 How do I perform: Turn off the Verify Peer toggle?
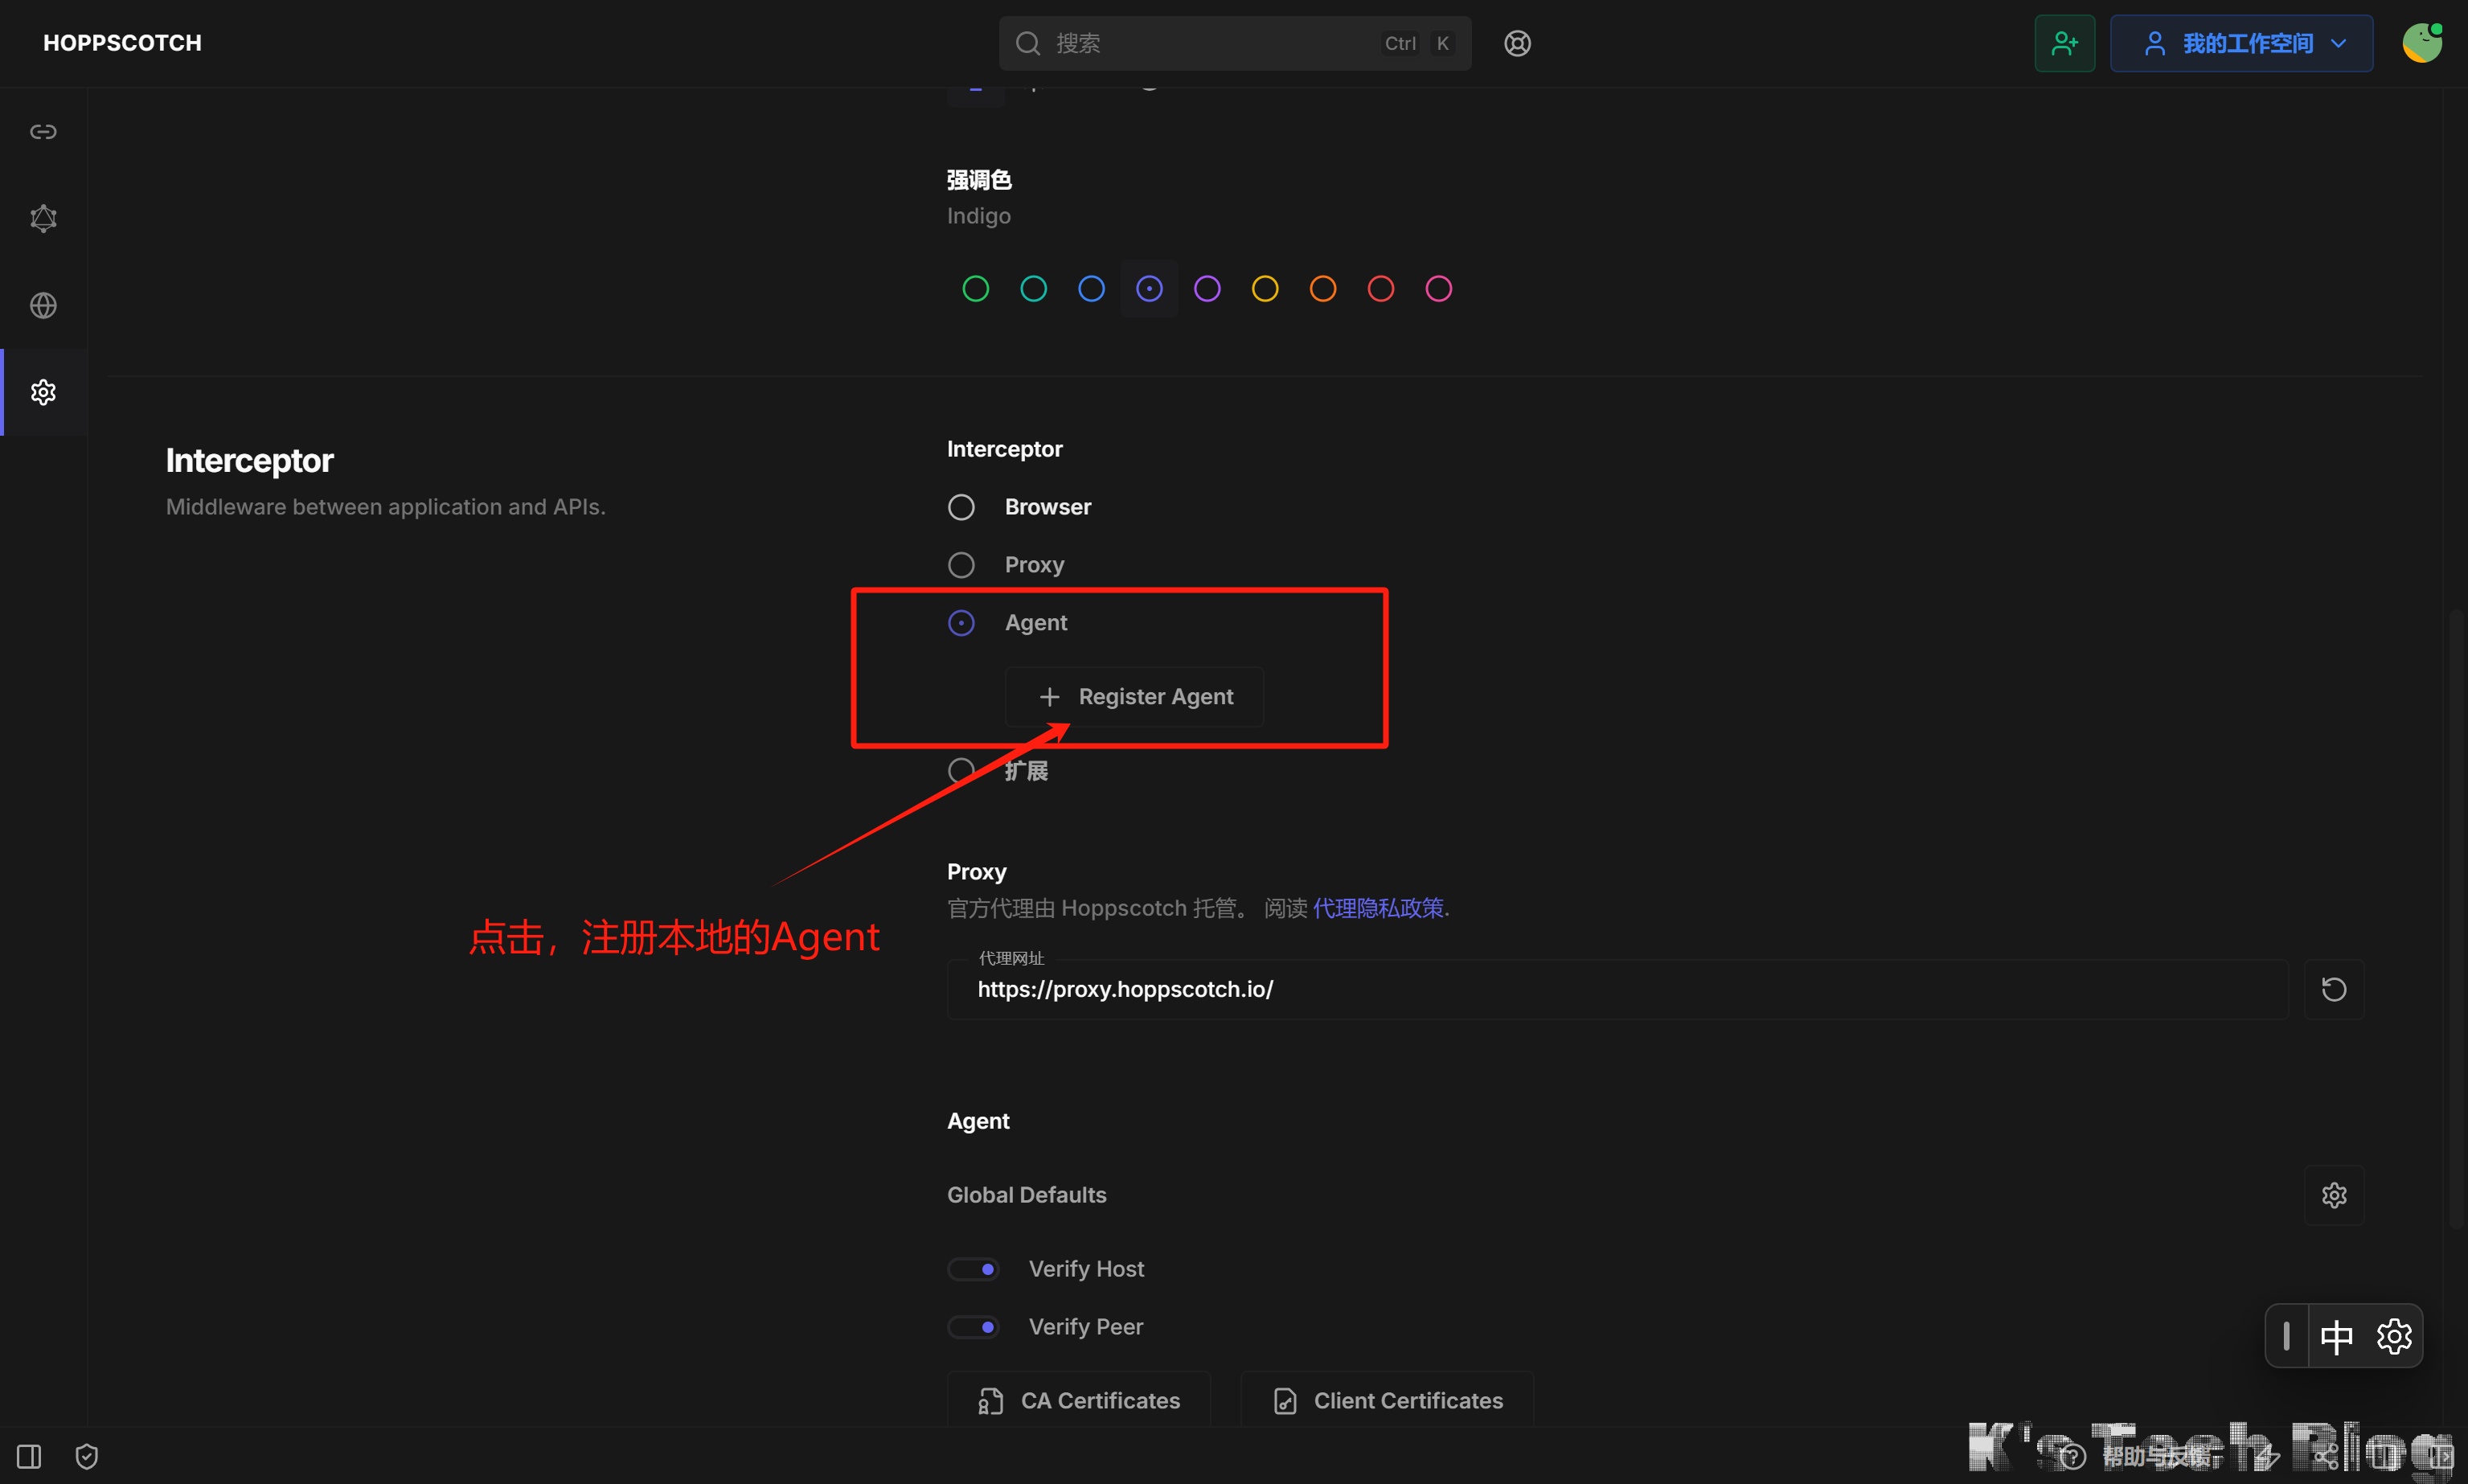point(973,1327)
